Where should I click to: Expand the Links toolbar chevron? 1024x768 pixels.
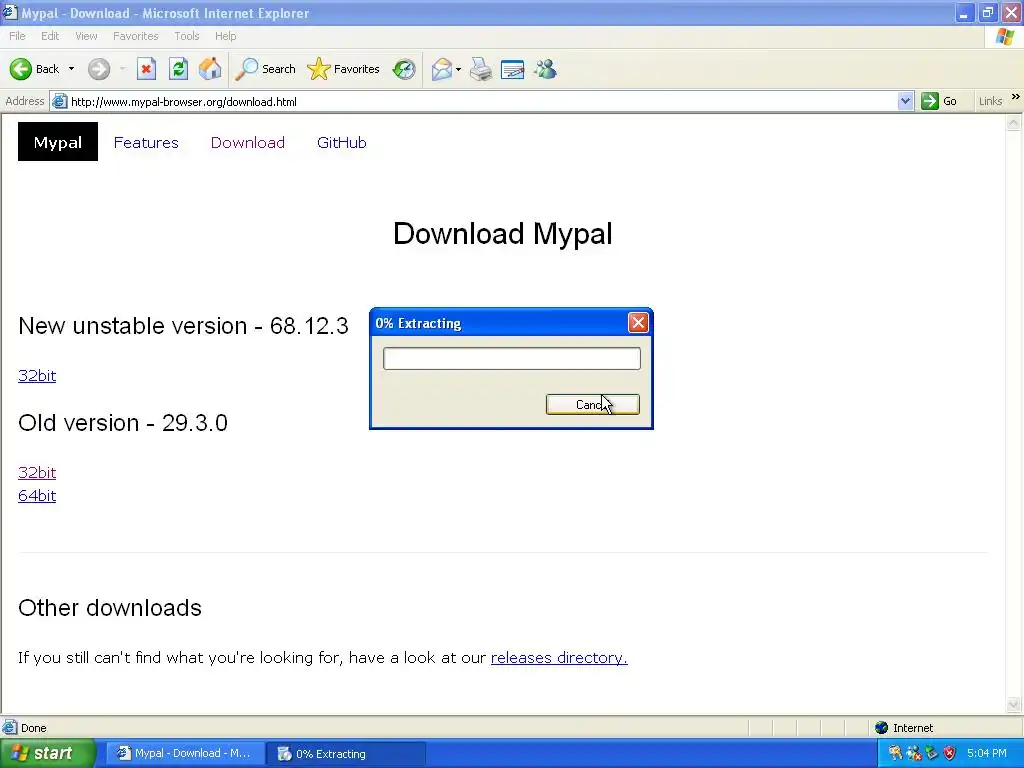point(1016,97)
